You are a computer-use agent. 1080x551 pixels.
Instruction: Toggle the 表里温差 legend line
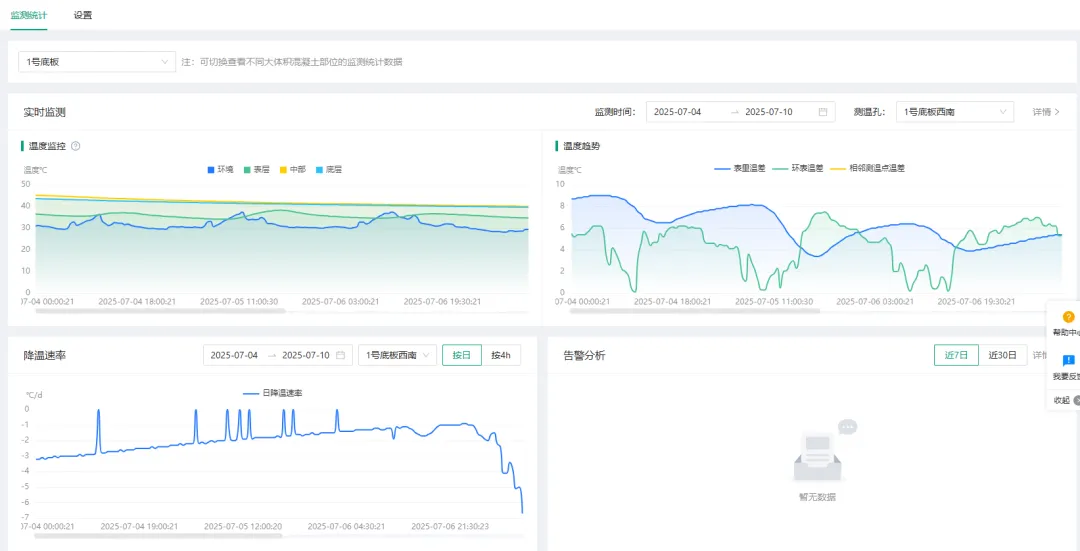(740, 168)
